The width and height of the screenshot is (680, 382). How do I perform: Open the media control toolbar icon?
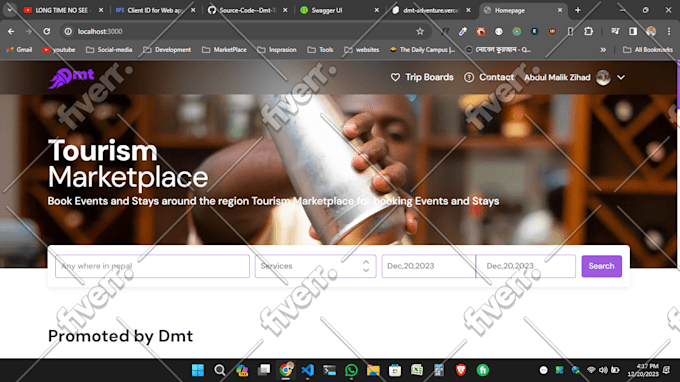click(615, 31)
